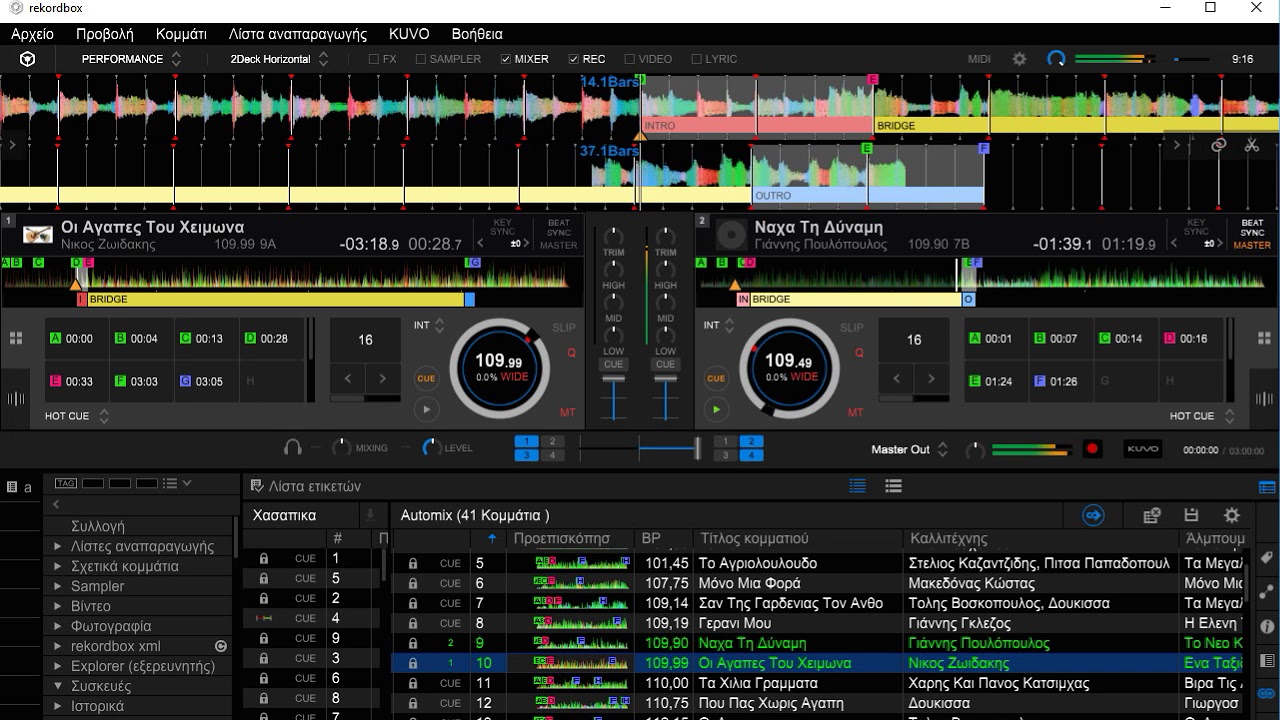Viewport: 1280px width, 720px height.
Task: Open the Automix settings gear icon
Action: 1232,515
